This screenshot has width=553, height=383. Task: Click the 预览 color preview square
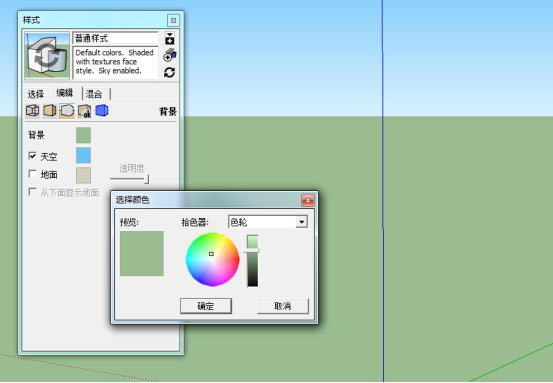[x=142, y=254]
